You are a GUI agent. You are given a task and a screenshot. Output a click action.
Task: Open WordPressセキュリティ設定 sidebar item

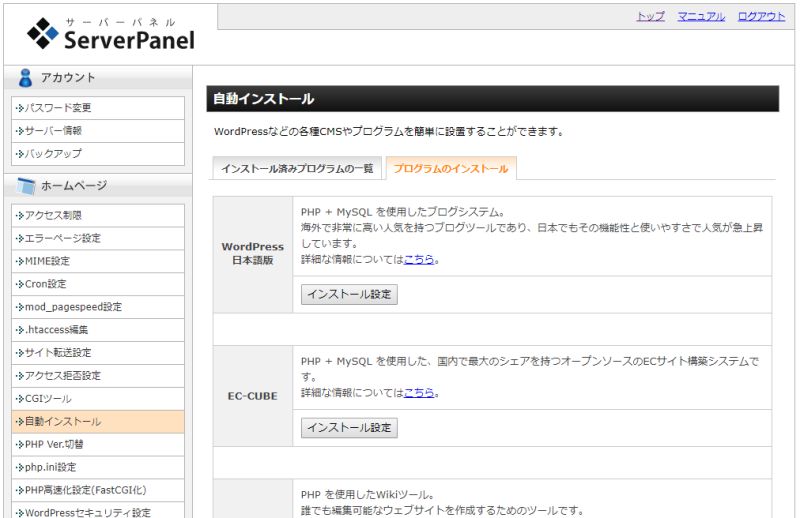pos(98,512)
